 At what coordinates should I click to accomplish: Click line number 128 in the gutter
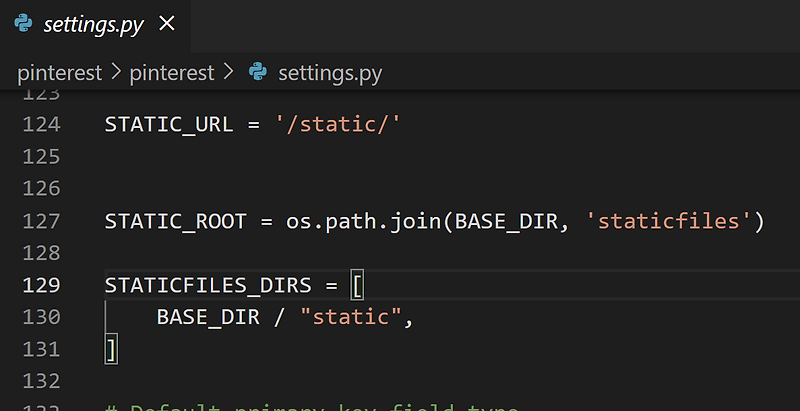click(41, 253)
